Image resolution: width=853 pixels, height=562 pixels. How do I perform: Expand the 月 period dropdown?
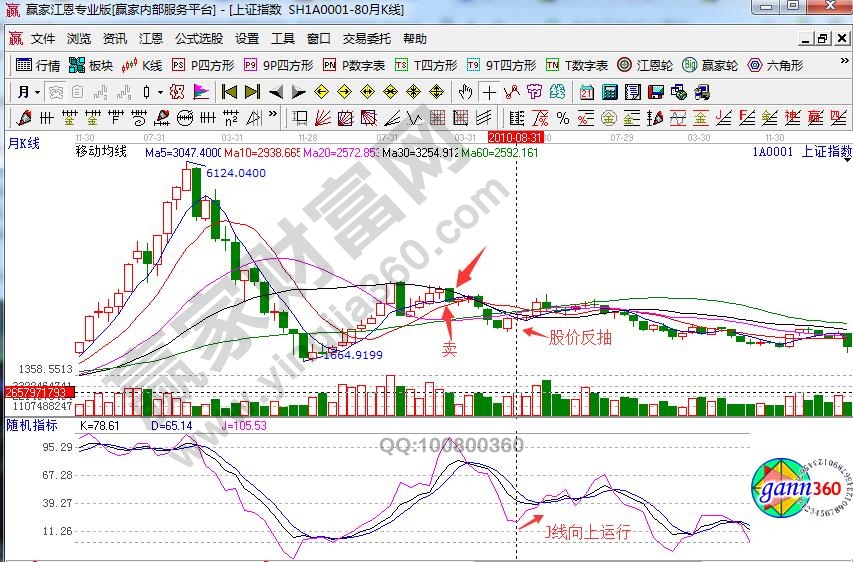pyautogui.click(x=25, y=92)
